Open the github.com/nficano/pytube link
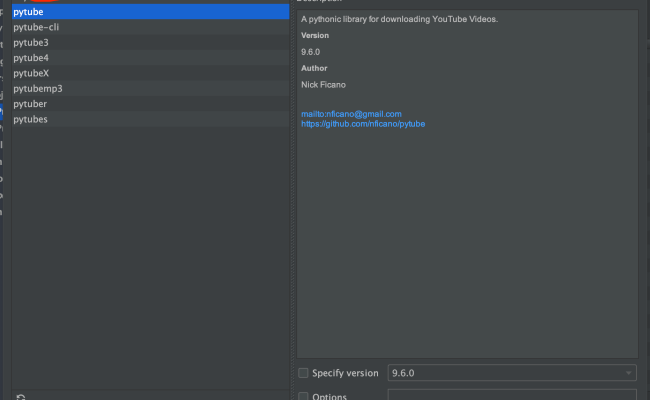This screenshot has height=400, width=650. (x=363, y=124)
